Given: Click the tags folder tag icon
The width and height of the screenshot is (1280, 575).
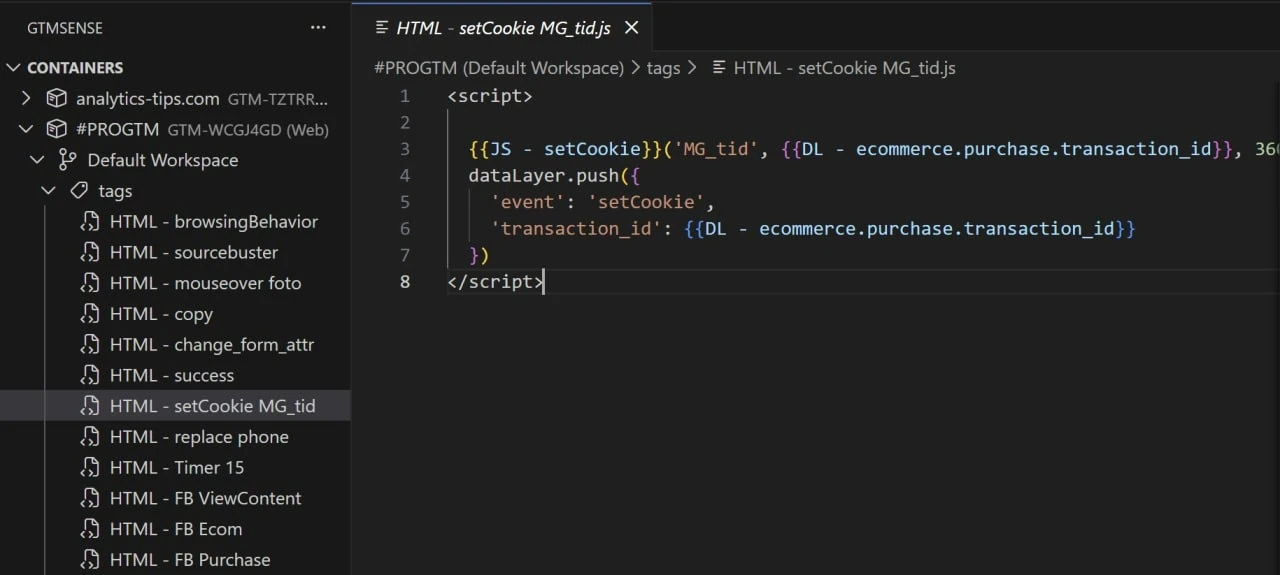Looking at the screenshot, I should coord(78,191).
